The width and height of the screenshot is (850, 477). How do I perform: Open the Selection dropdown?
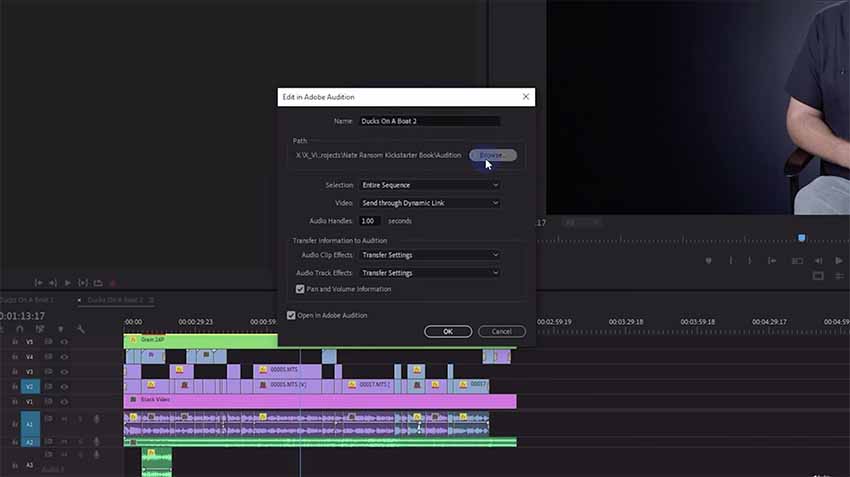pos(430,185)
